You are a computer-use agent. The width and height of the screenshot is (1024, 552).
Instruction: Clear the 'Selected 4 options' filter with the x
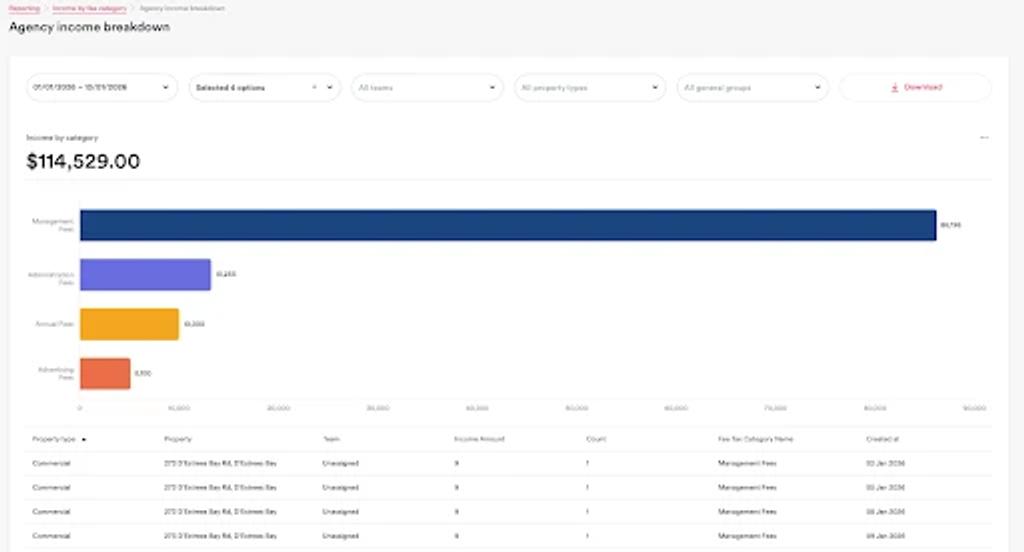click(314, 88)
